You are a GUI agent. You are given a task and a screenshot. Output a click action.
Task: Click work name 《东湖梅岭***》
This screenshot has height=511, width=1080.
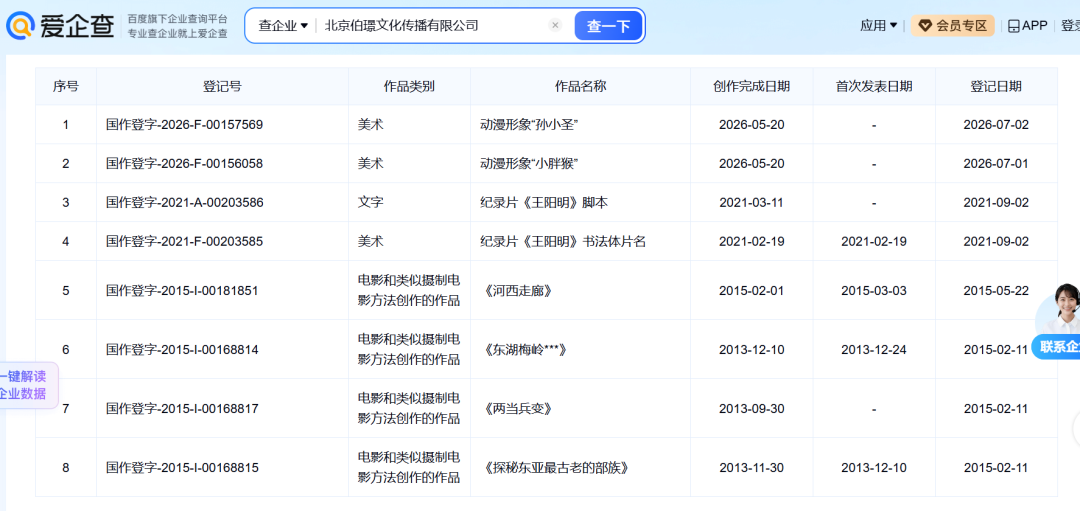(x=526, y=349)
